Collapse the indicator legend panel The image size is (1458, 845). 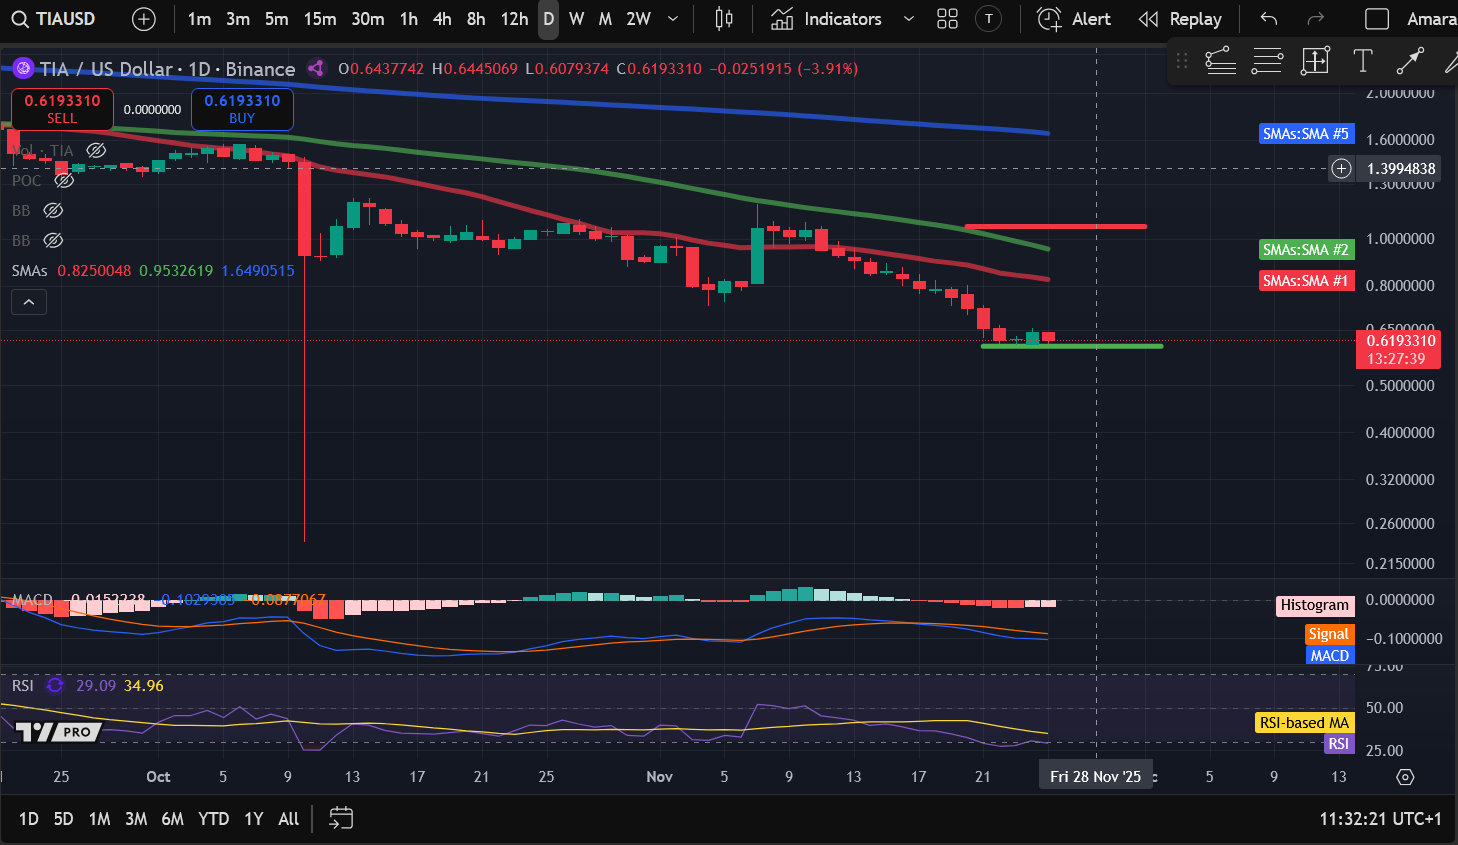(28, 301)
